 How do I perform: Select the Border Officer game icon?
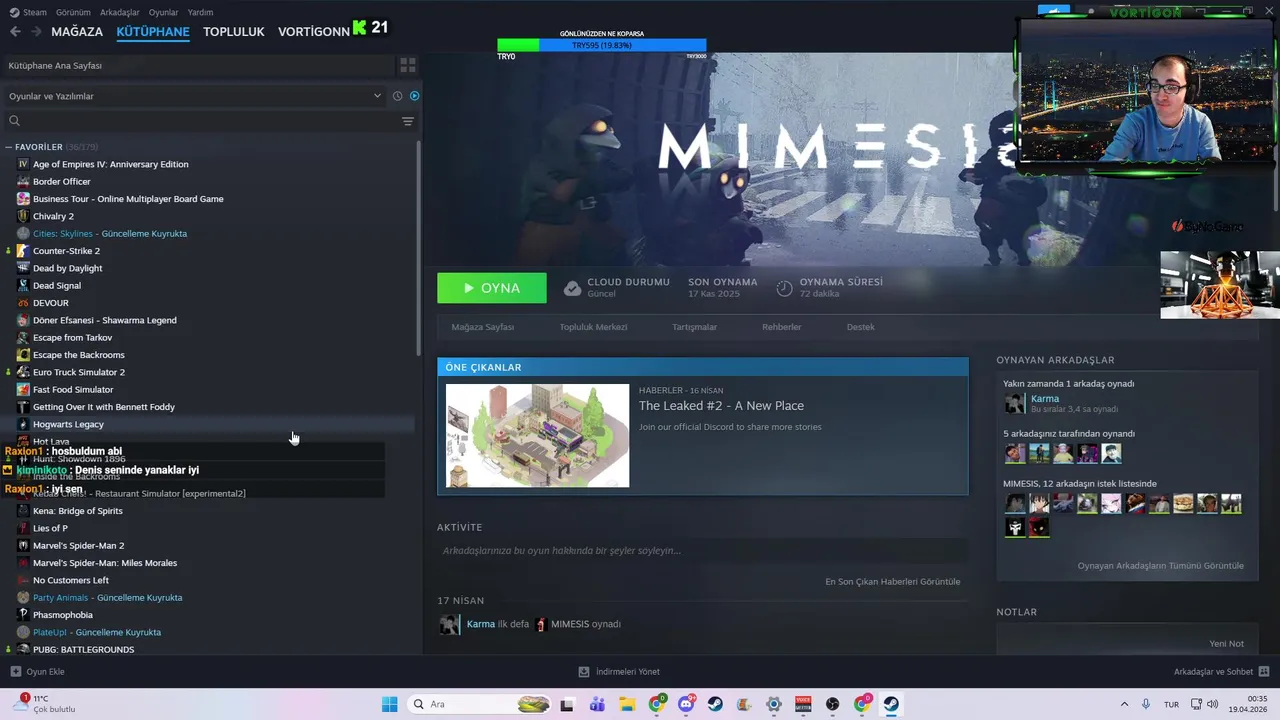click(23, 181)
